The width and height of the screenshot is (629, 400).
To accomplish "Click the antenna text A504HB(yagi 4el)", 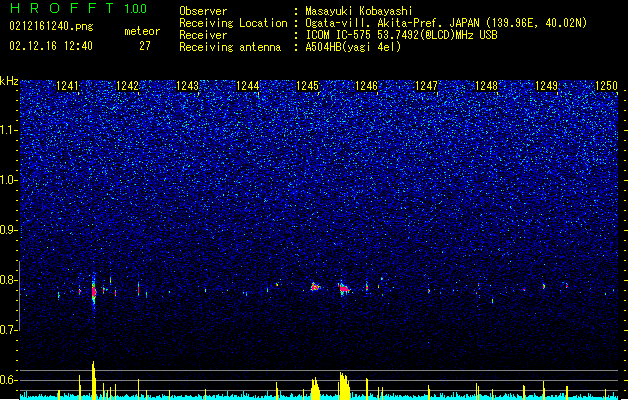I will click(353, 47).
